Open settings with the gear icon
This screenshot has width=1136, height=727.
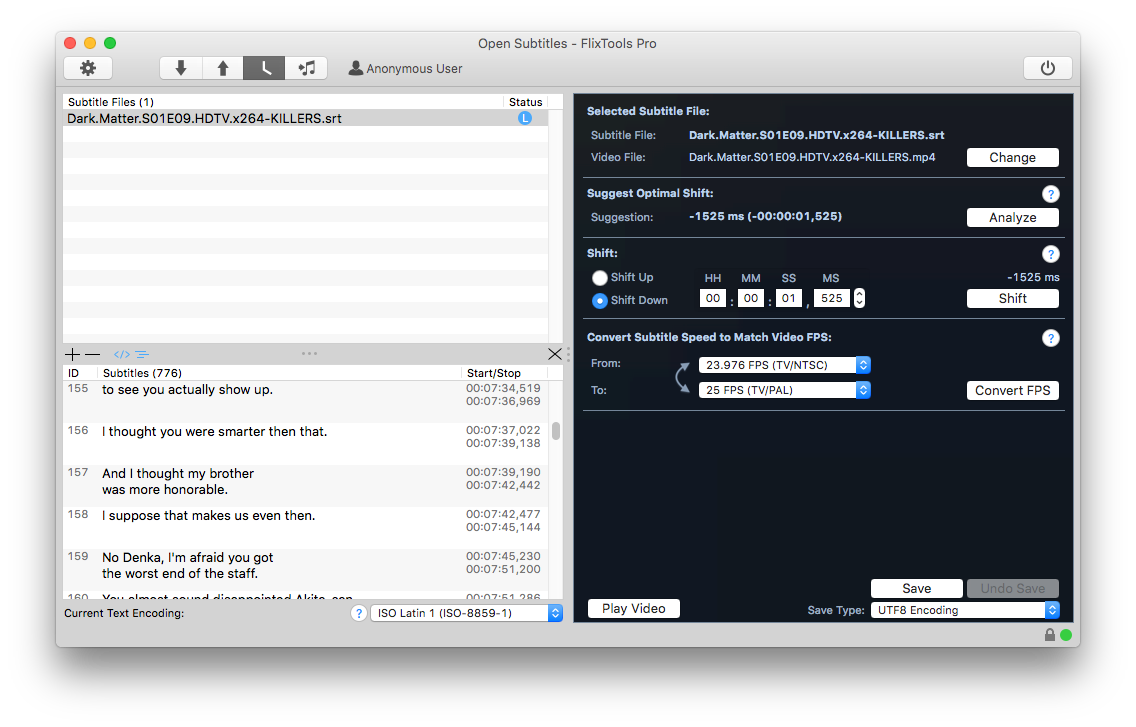88,68
